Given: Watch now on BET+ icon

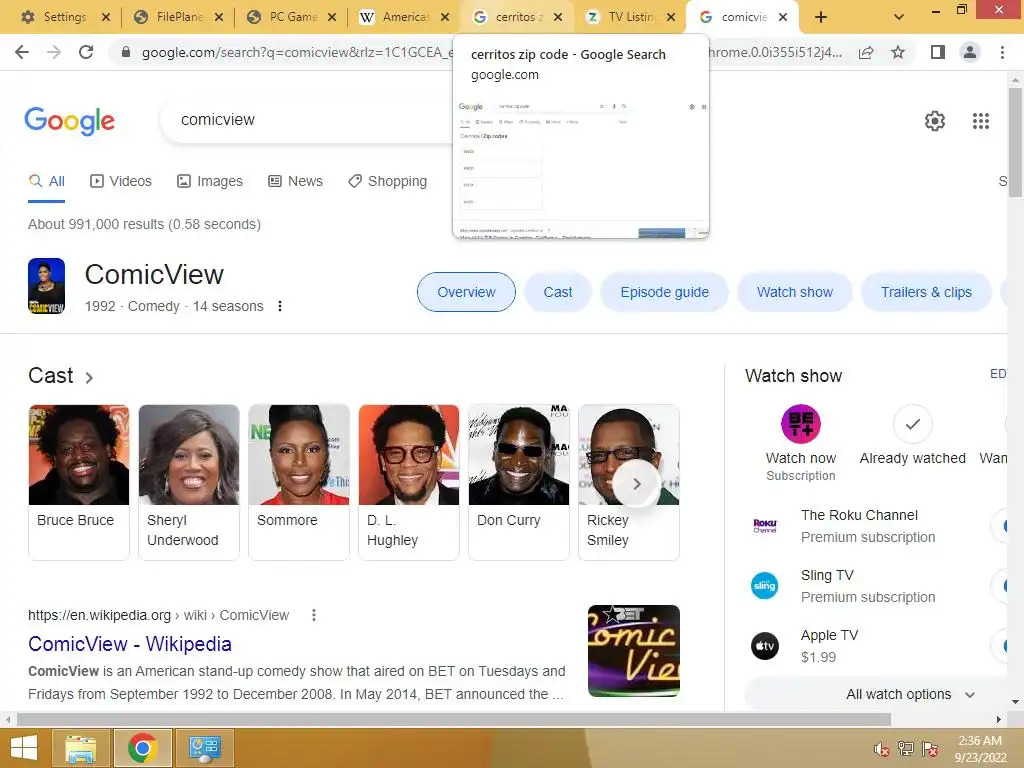Looking at the screenshot, I should pyautogui.click(x=801, y=424).
